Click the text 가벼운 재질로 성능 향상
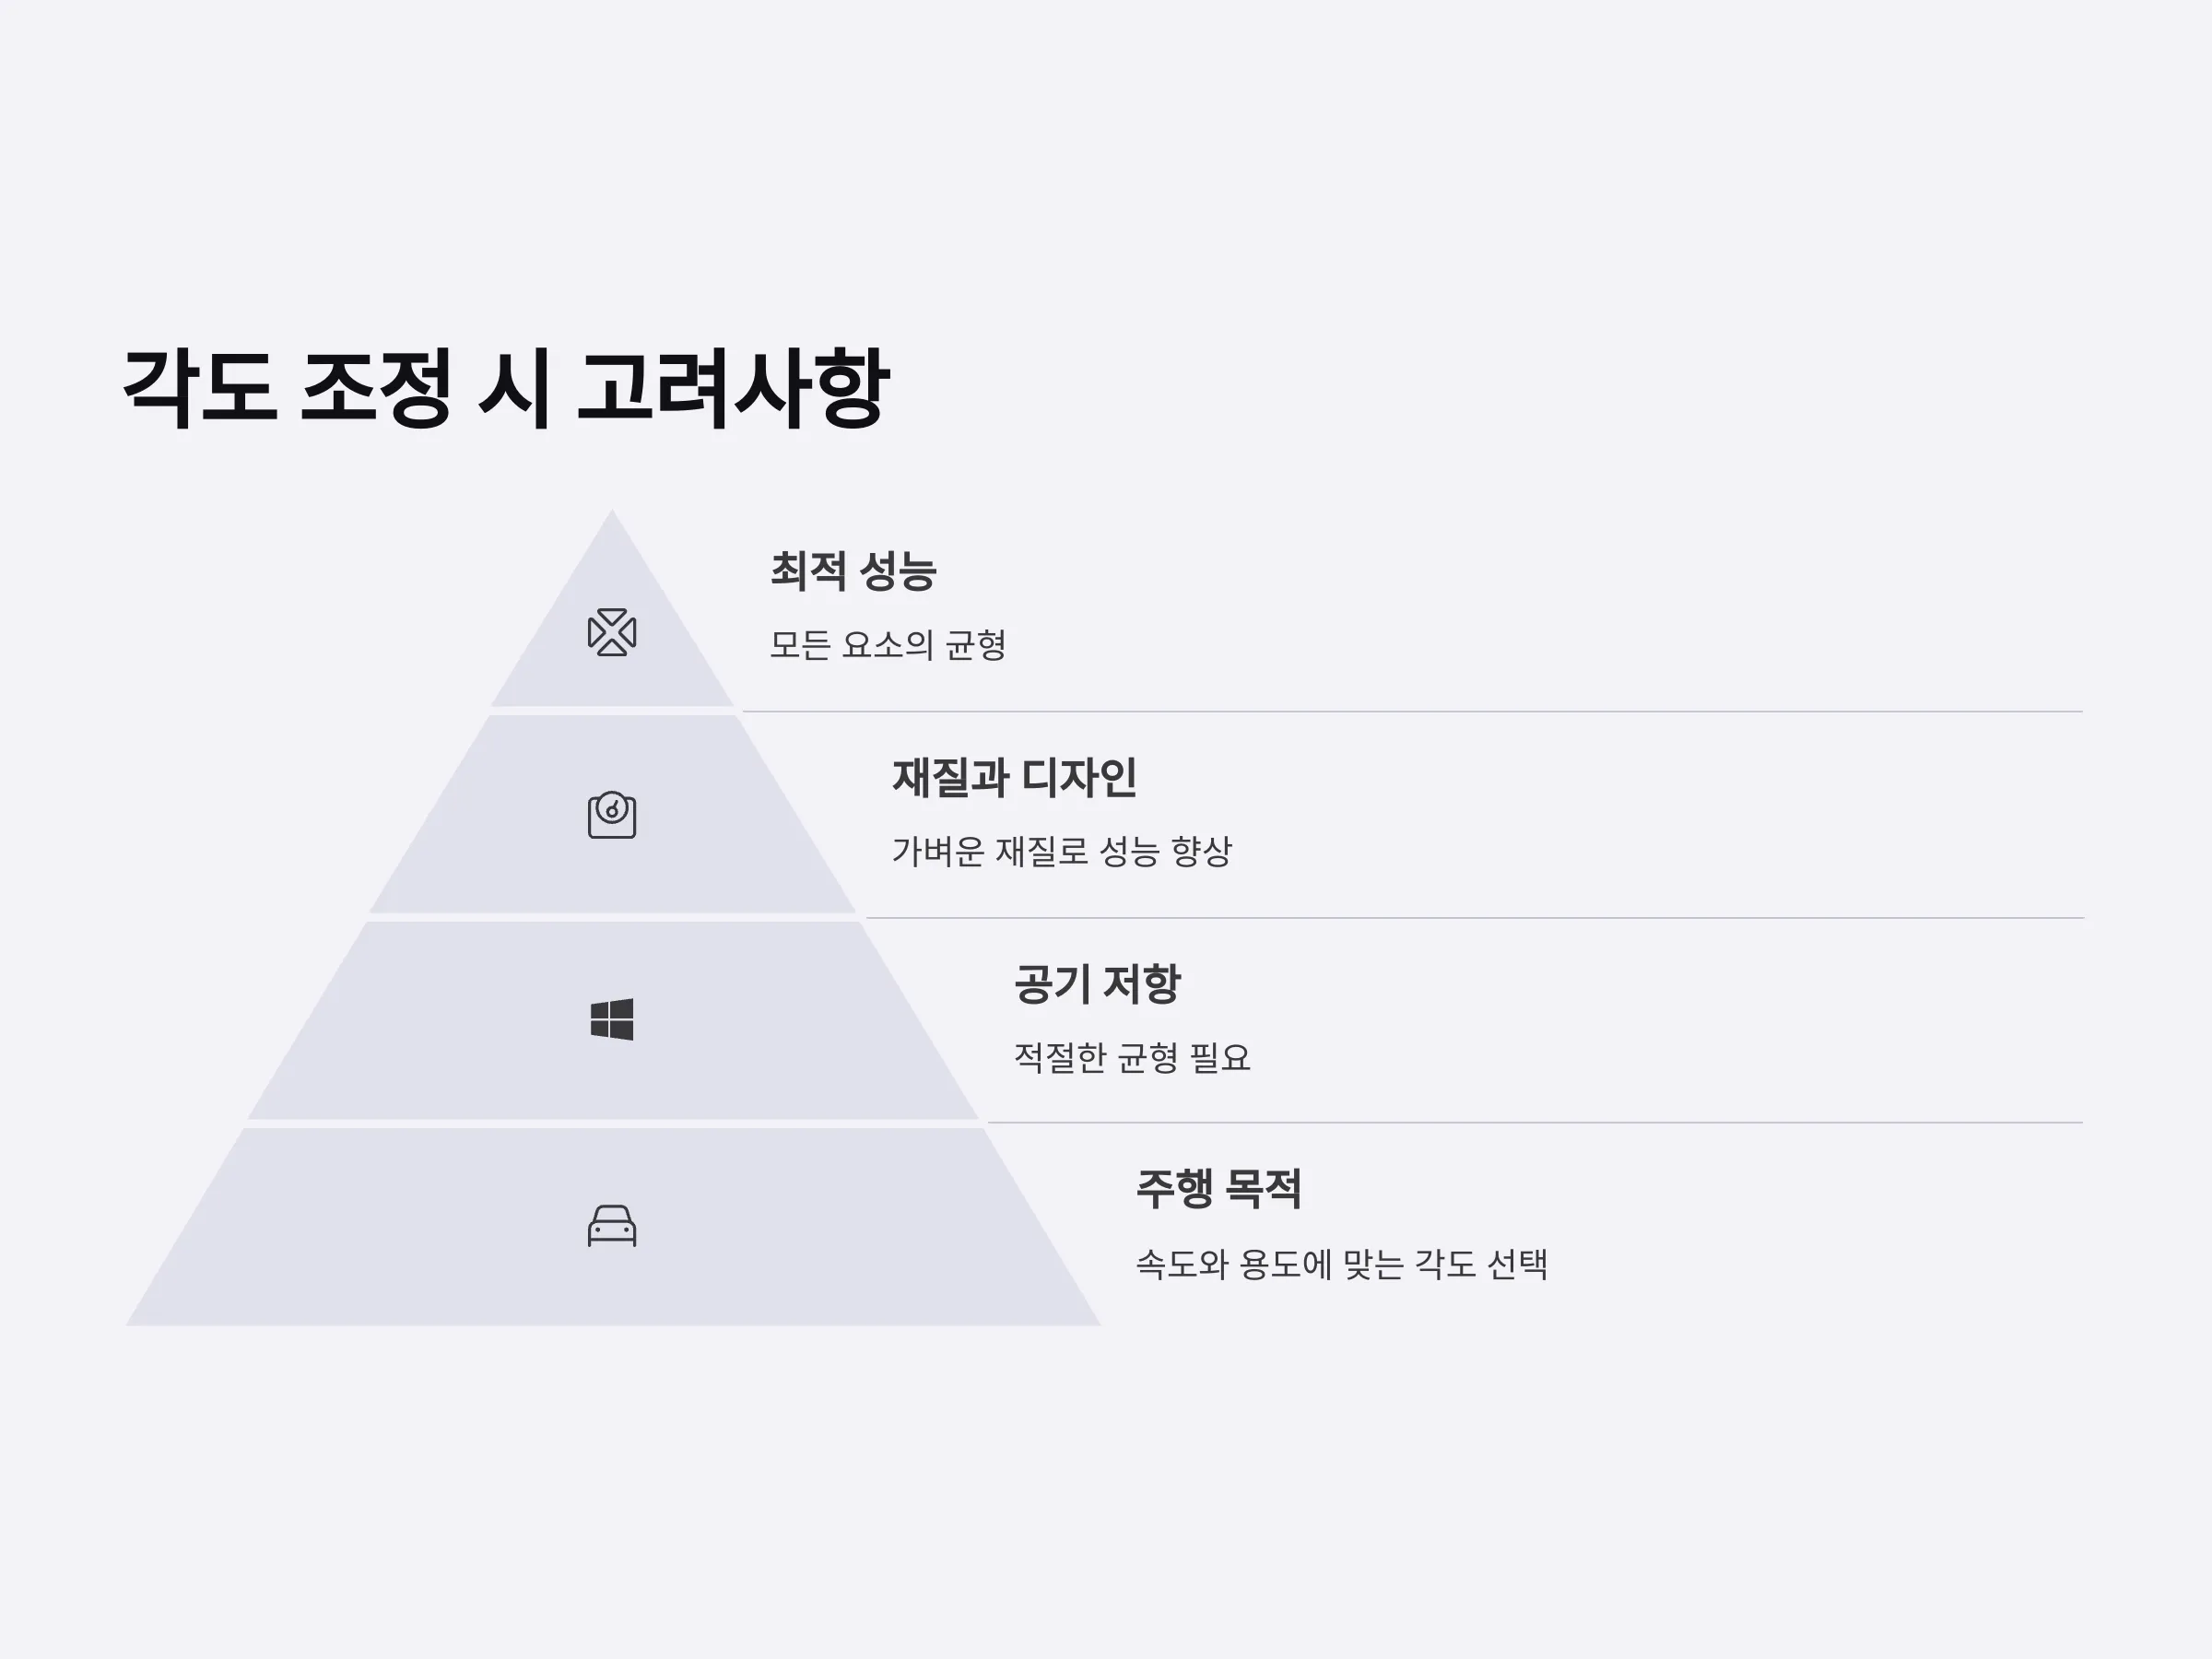This screenshot has width=2212, height=1659. 1061,851
